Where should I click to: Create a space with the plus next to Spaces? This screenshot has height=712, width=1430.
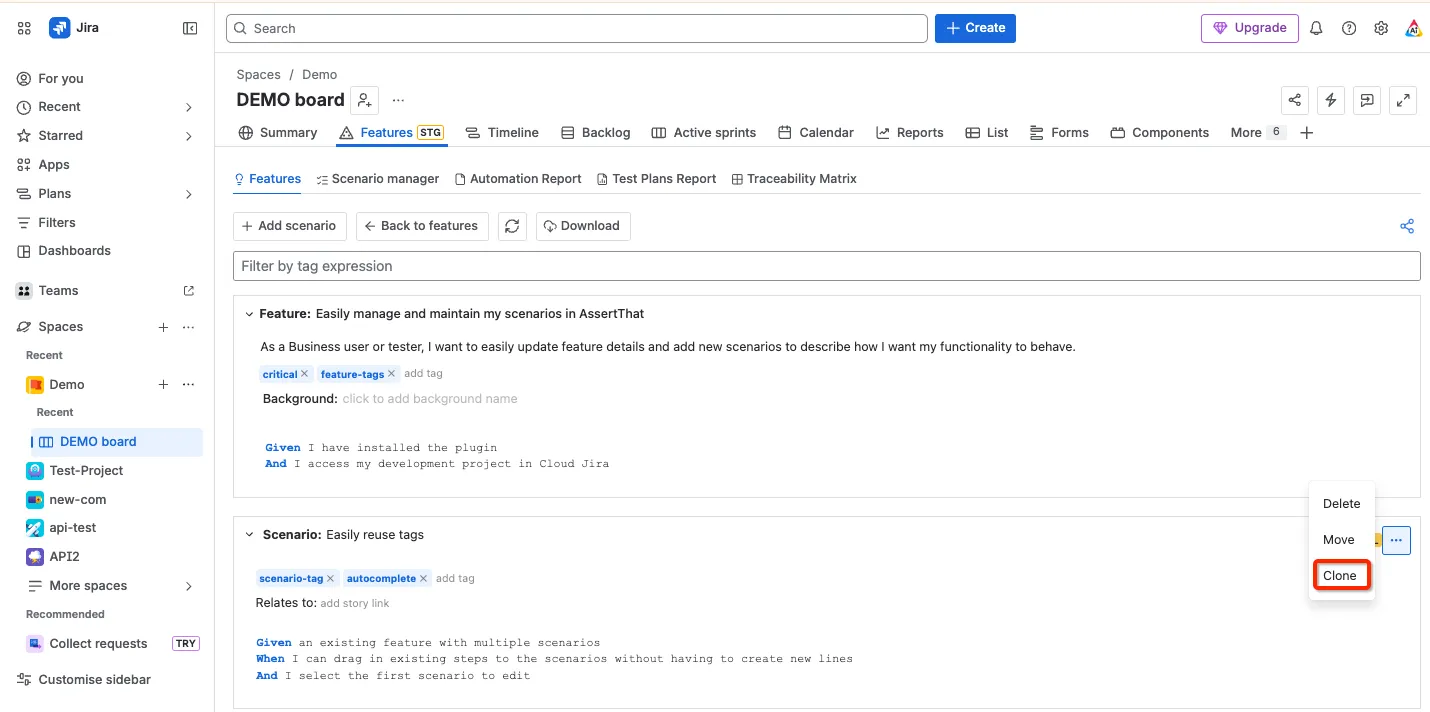163,327
